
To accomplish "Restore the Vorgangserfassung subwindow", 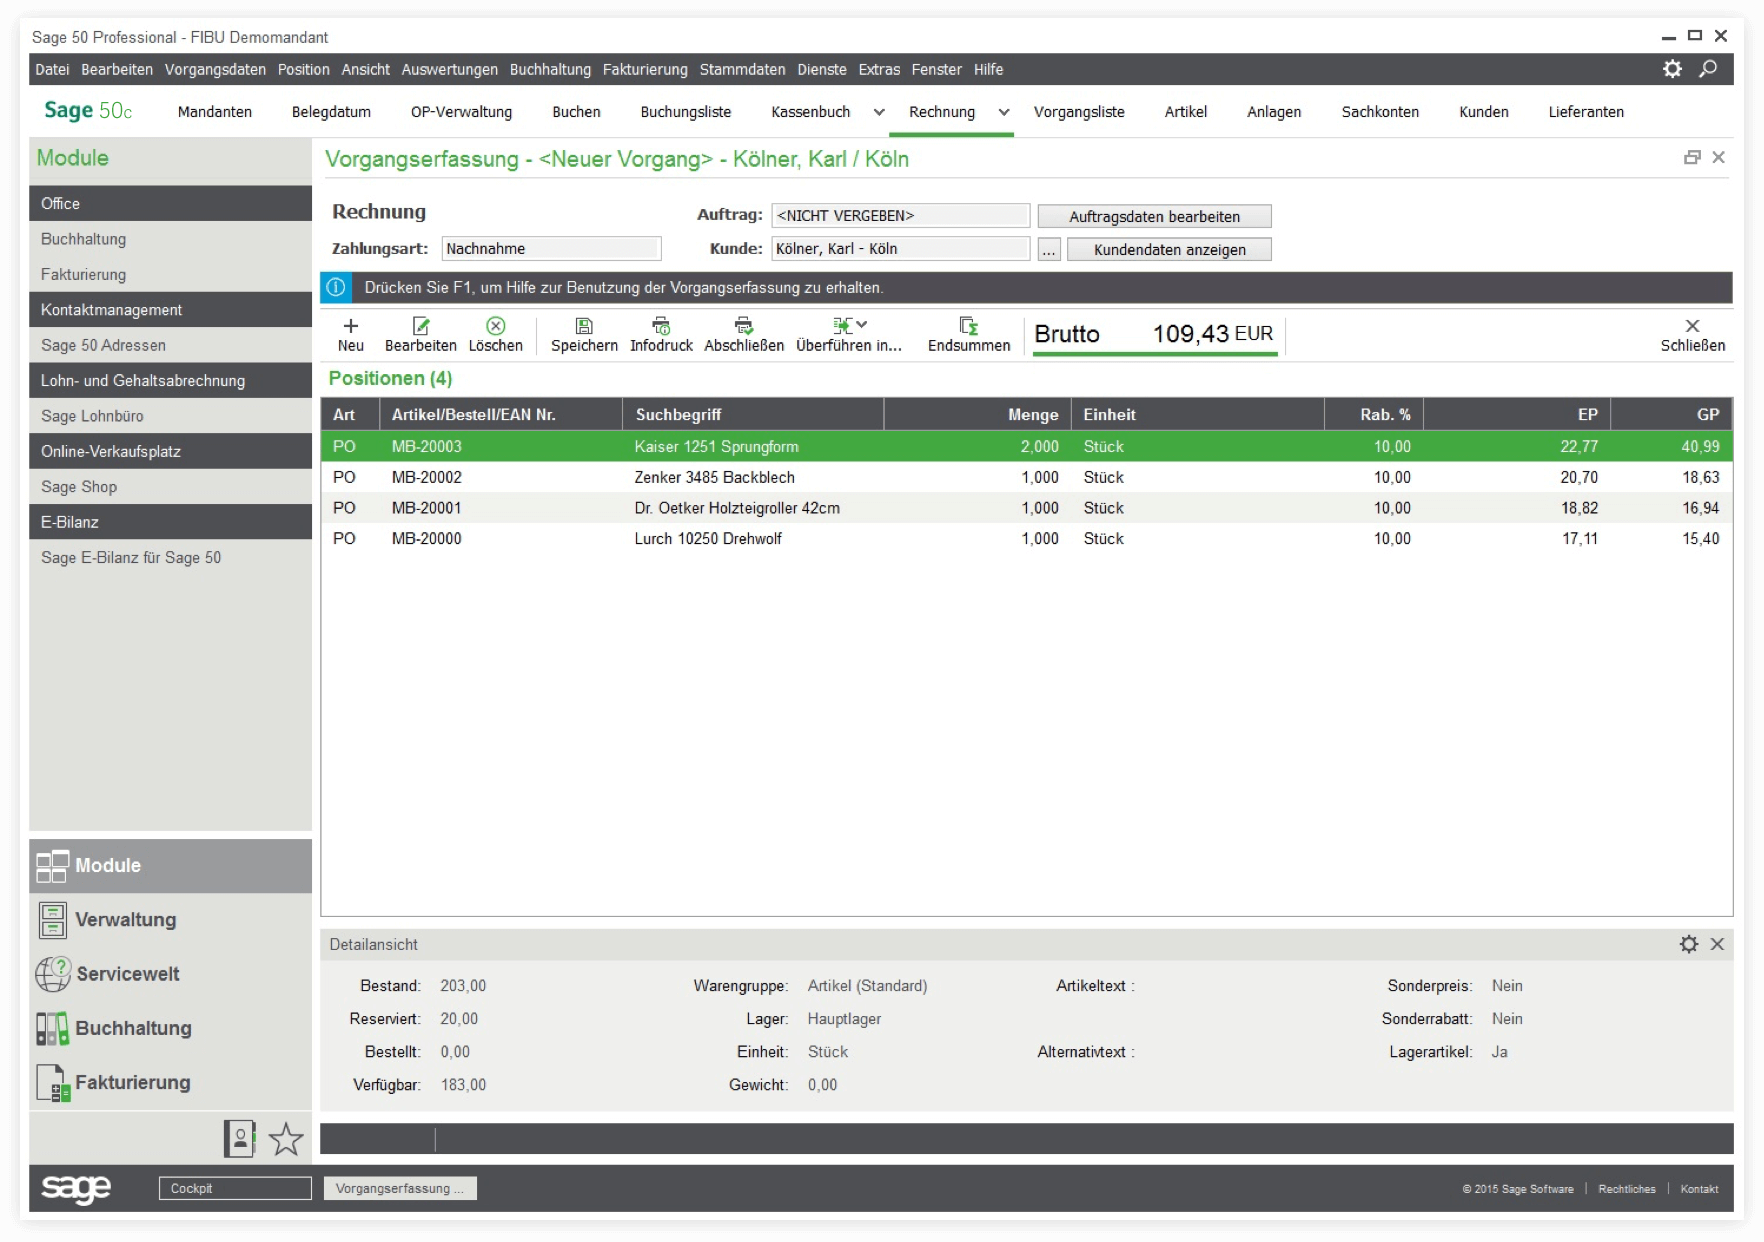I will (x=1692, y=157).
